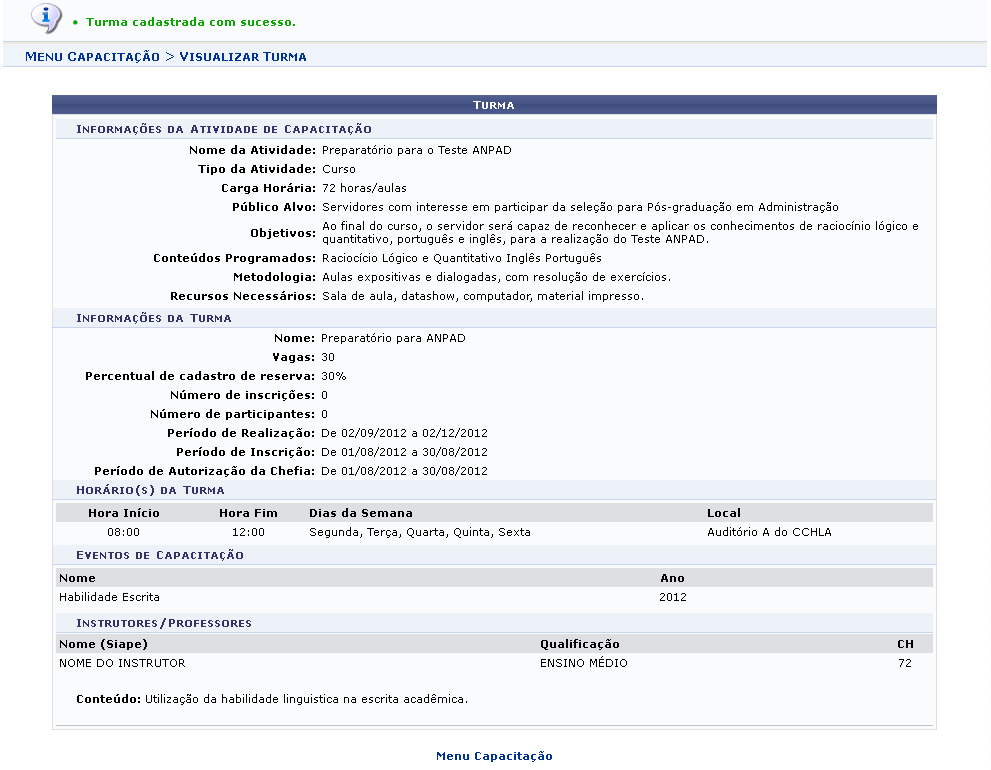Click the Instrutores/Professores section header

[x=164, y=623]
